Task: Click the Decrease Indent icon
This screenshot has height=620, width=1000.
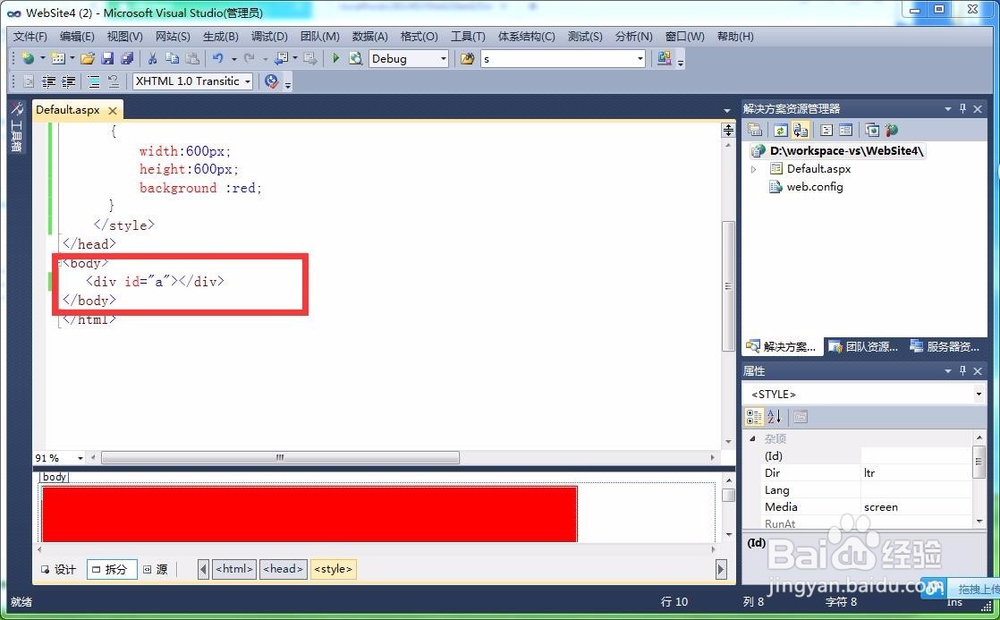Action: click(x=48, y=82)
